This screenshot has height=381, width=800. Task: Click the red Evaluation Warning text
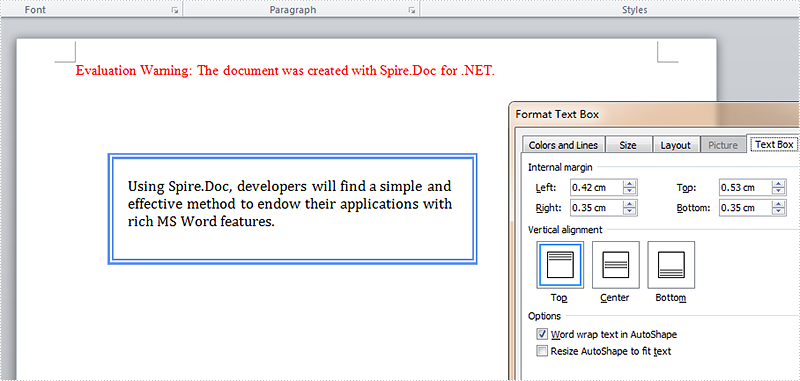click(285, 70)
